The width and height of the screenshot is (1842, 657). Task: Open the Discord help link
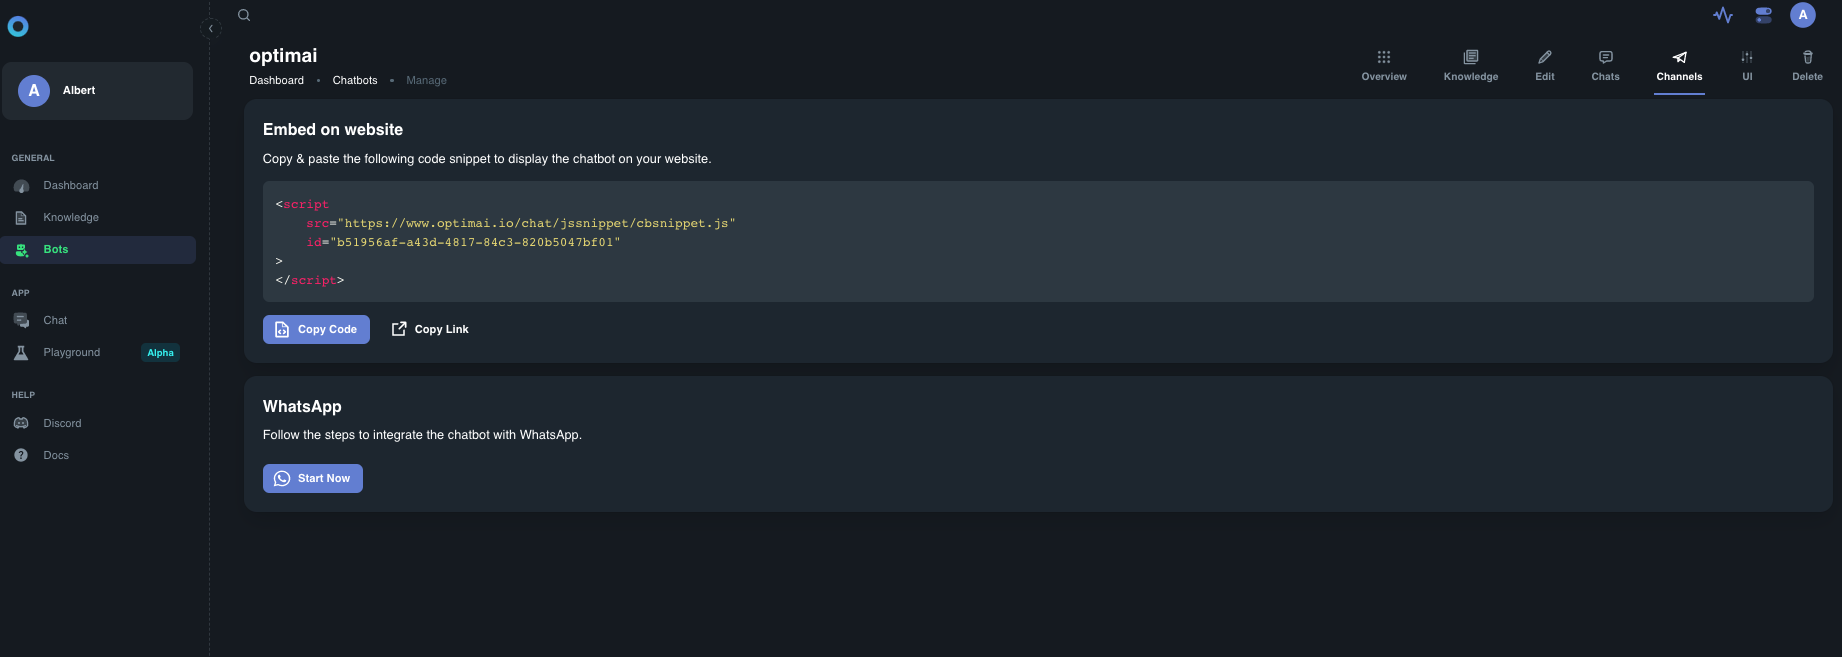point(98,424)
